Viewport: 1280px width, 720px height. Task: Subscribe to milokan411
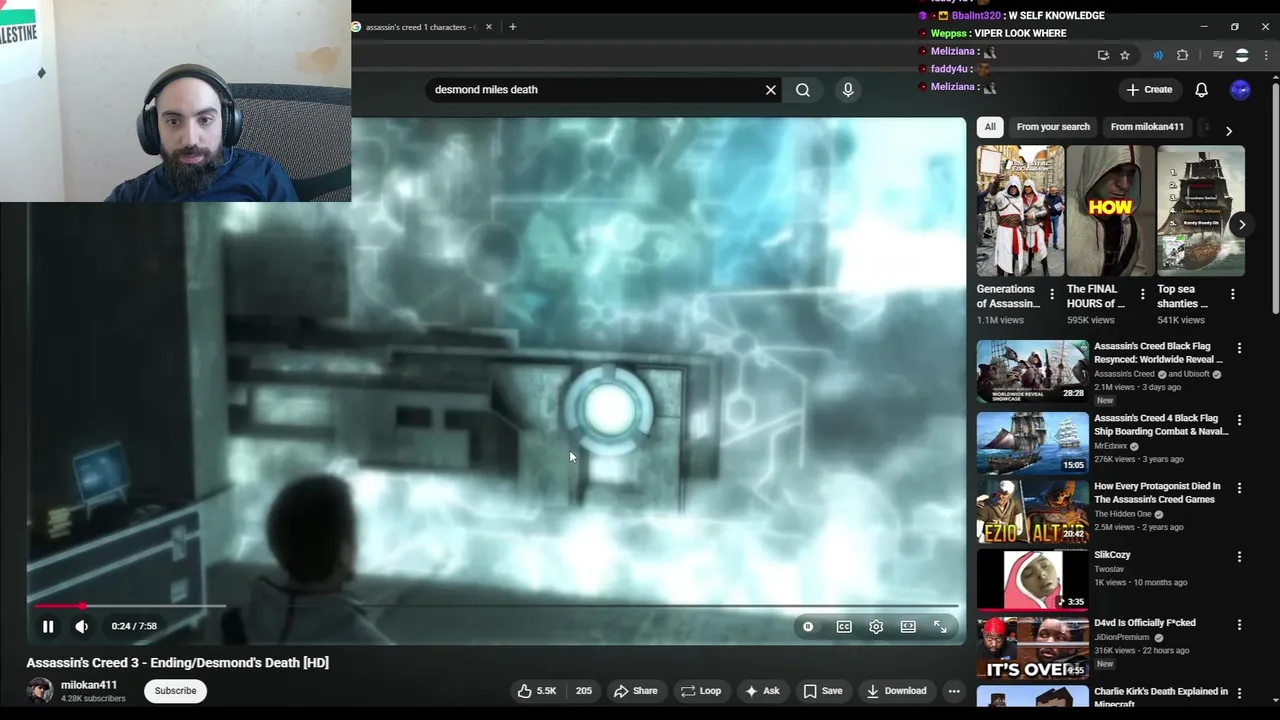pos(175,691)
